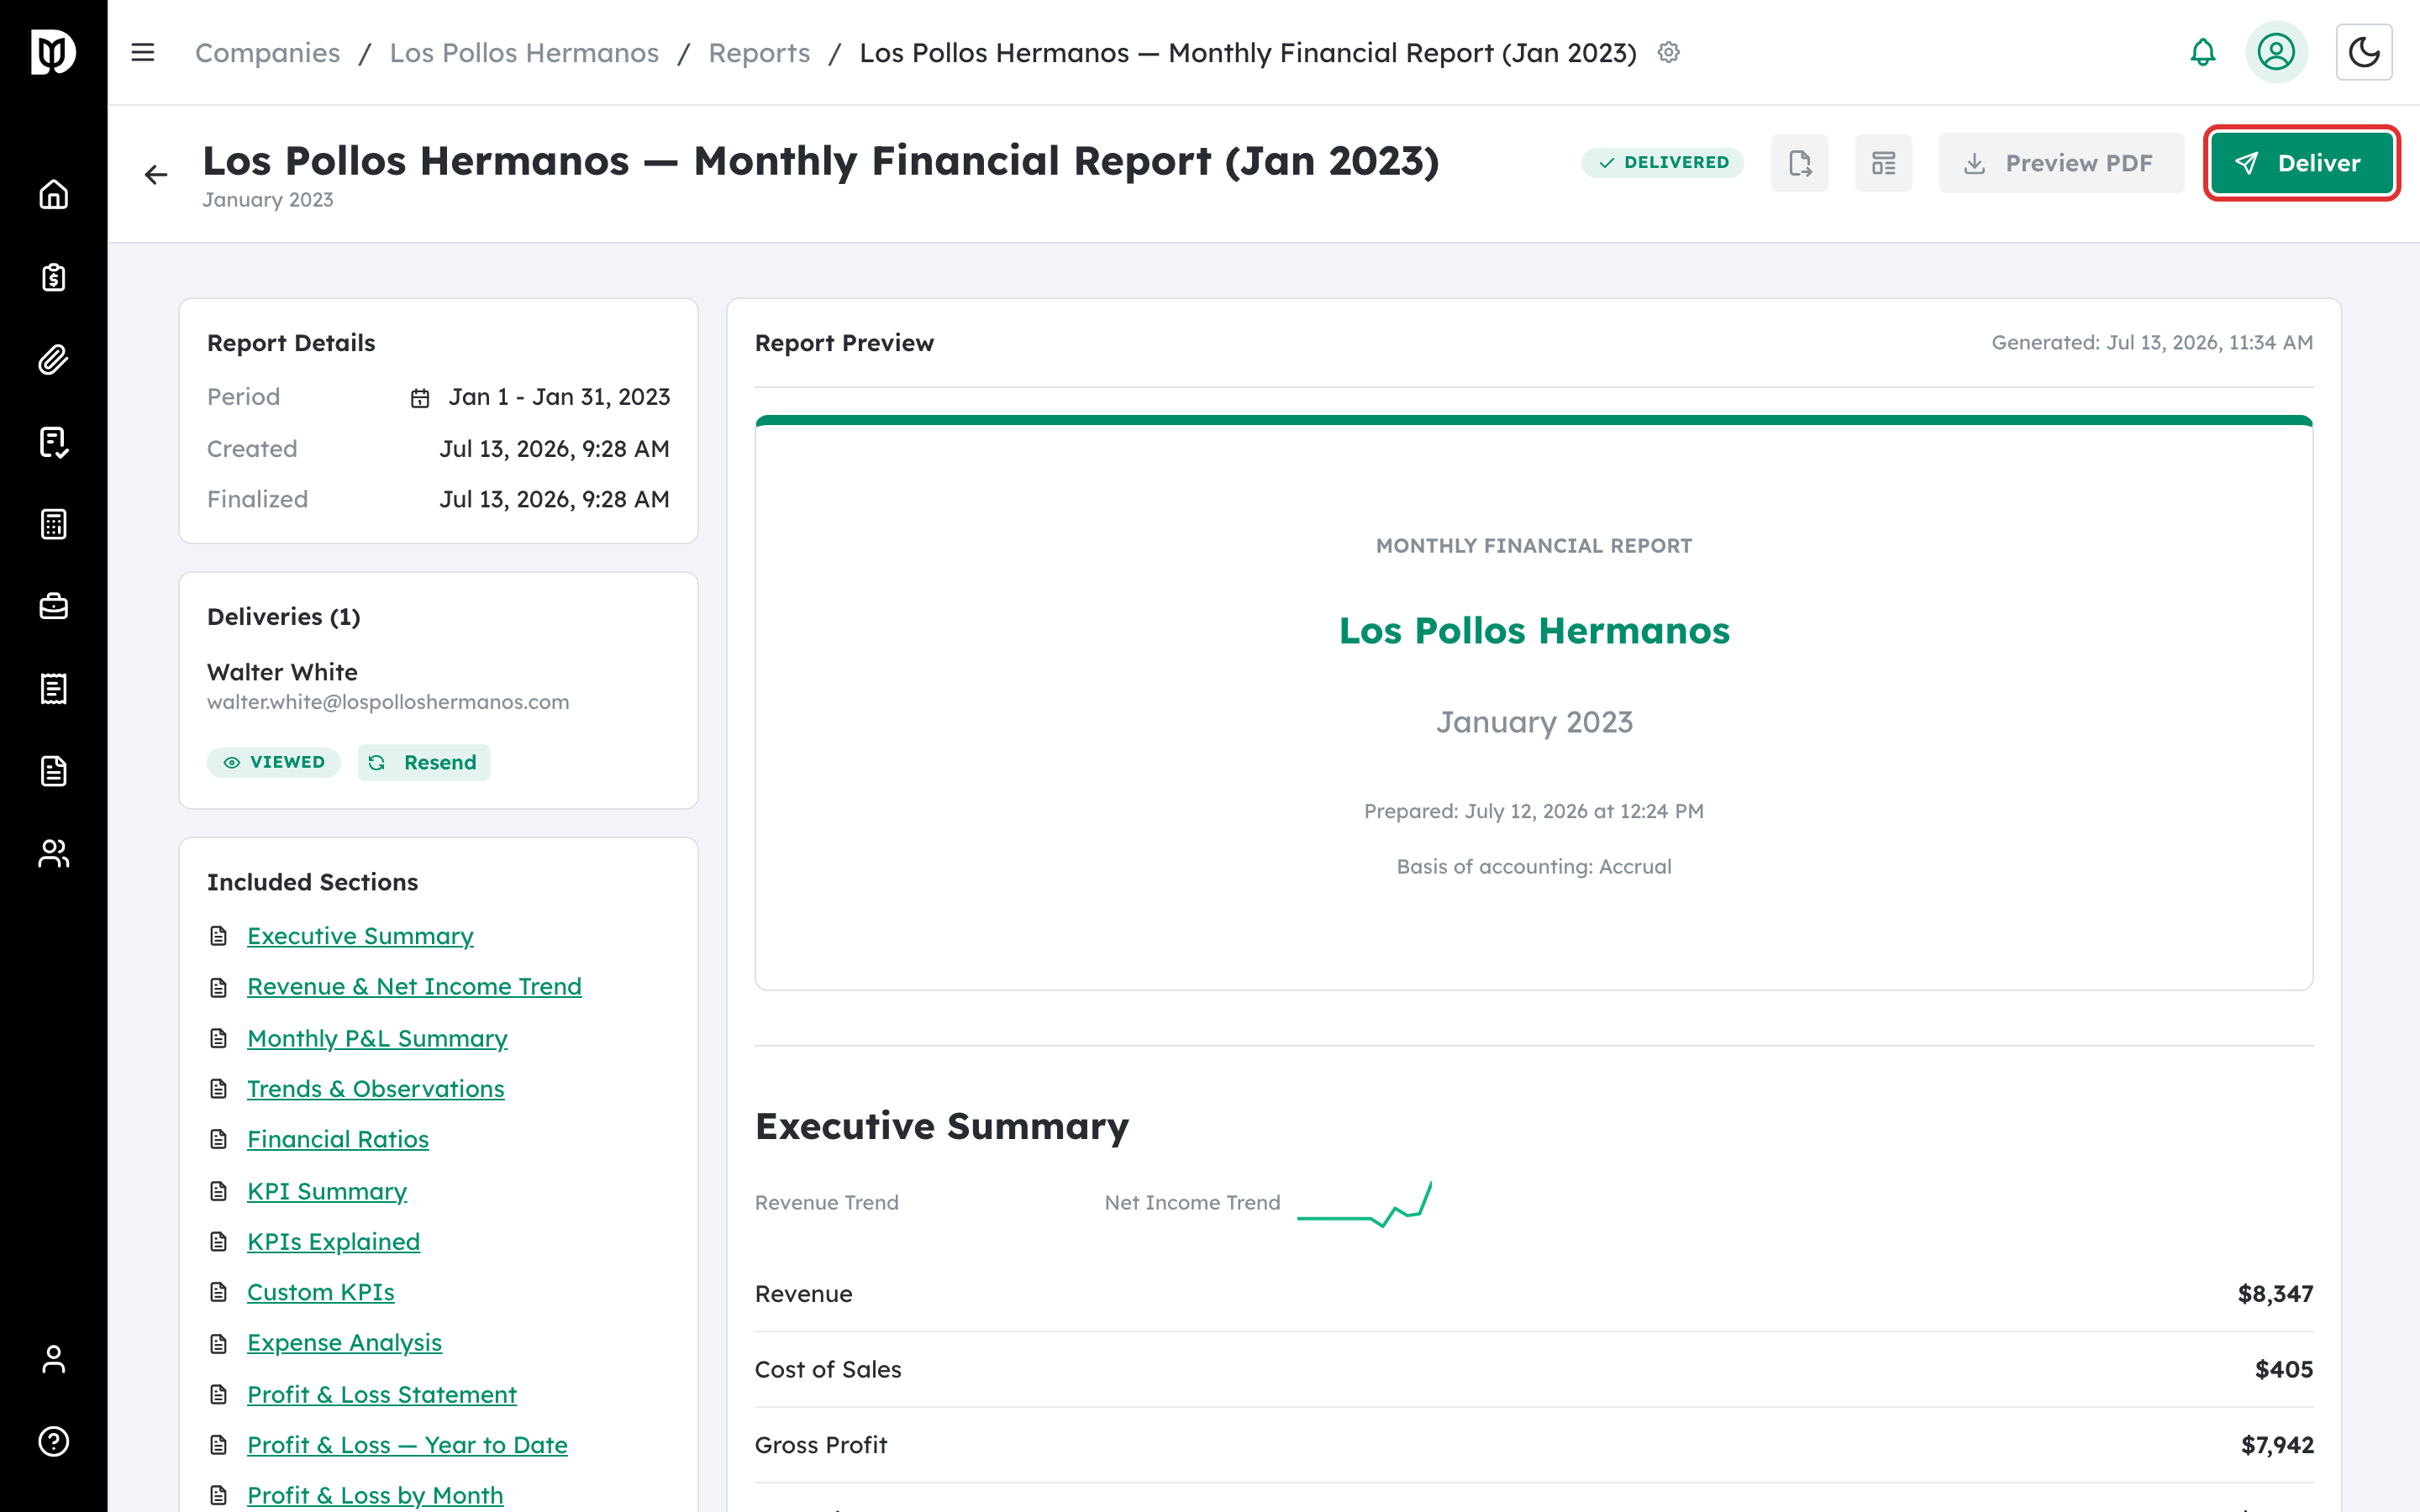Open Los Pollos Hermanos breadcrumb
The image size is (2420, 1512).
(524, 52)
